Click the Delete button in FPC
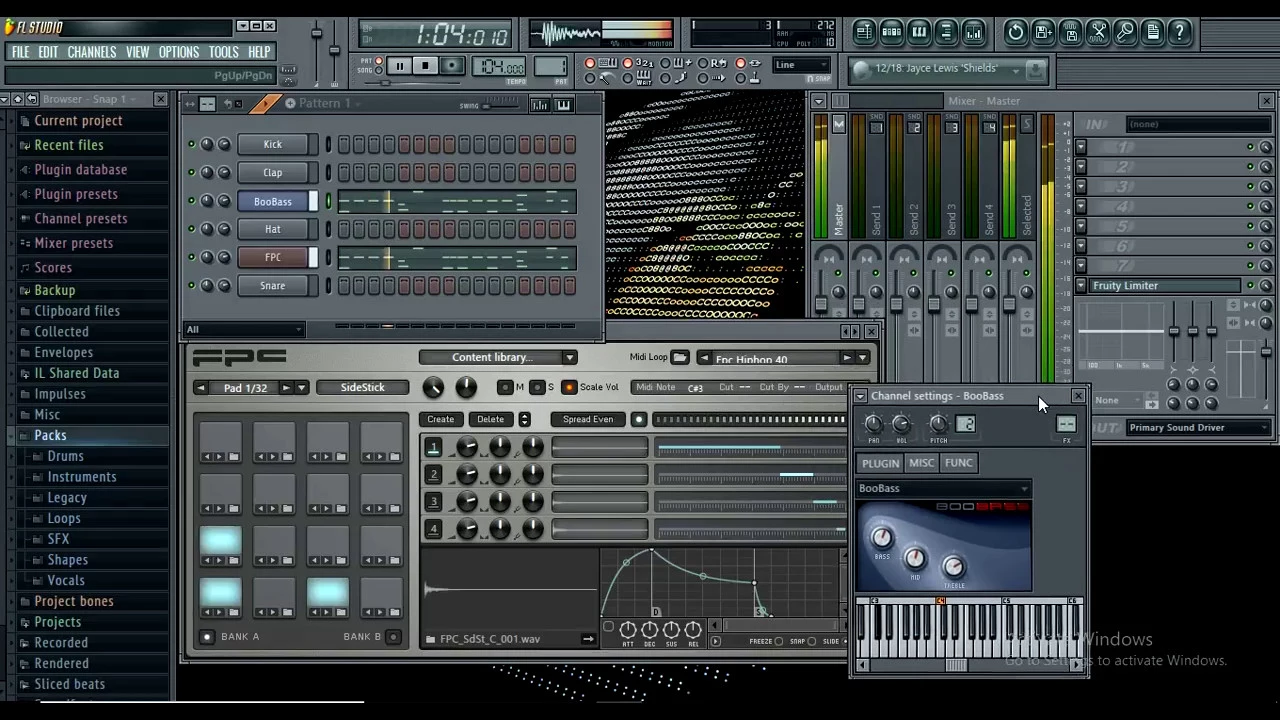 pyautogui.click(x=490, y=419)
